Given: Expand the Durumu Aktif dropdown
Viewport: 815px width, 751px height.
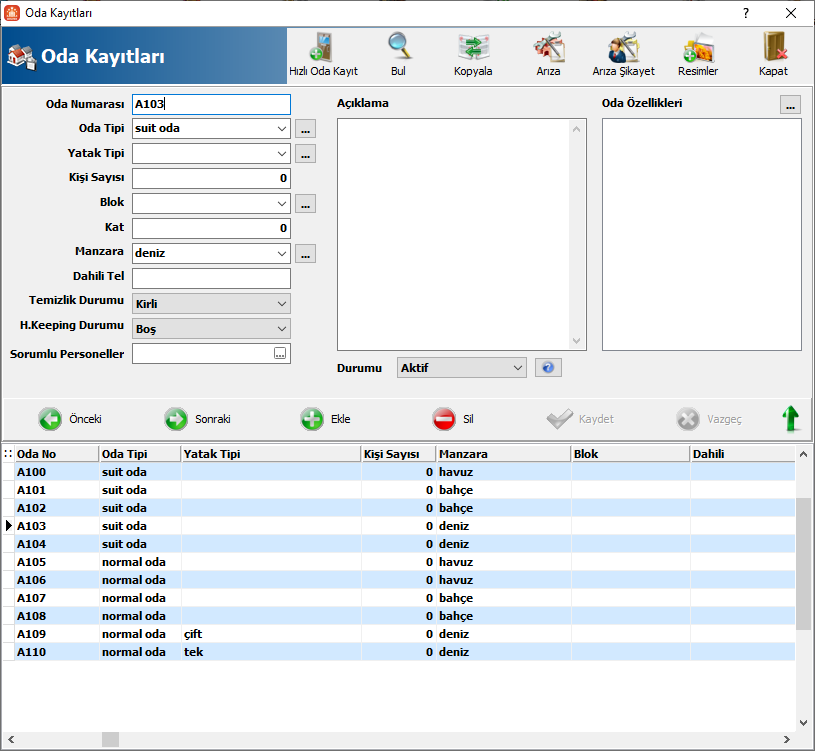Looking at the screenshot, I should pos(518,367).
